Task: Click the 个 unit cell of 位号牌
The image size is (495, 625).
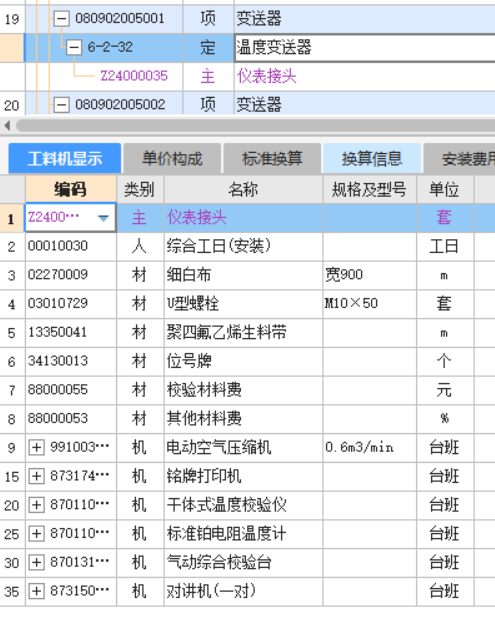Action: 445,361
